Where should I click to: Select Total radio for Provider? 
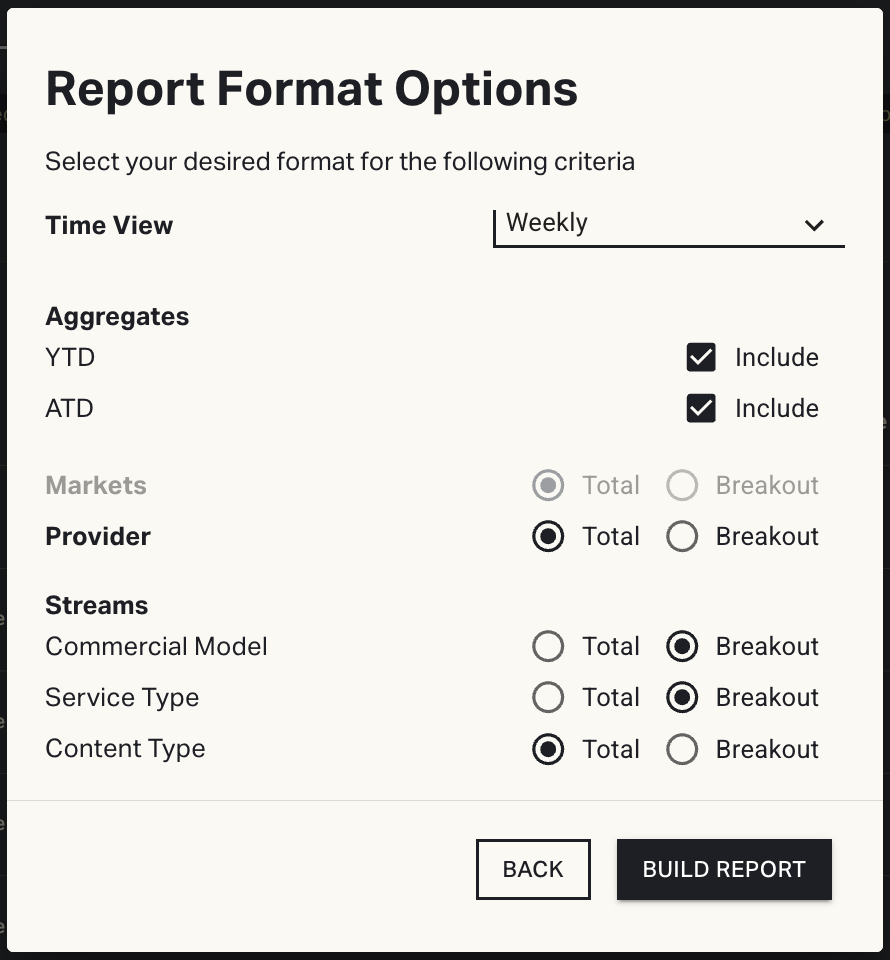(x=548, y=537)
